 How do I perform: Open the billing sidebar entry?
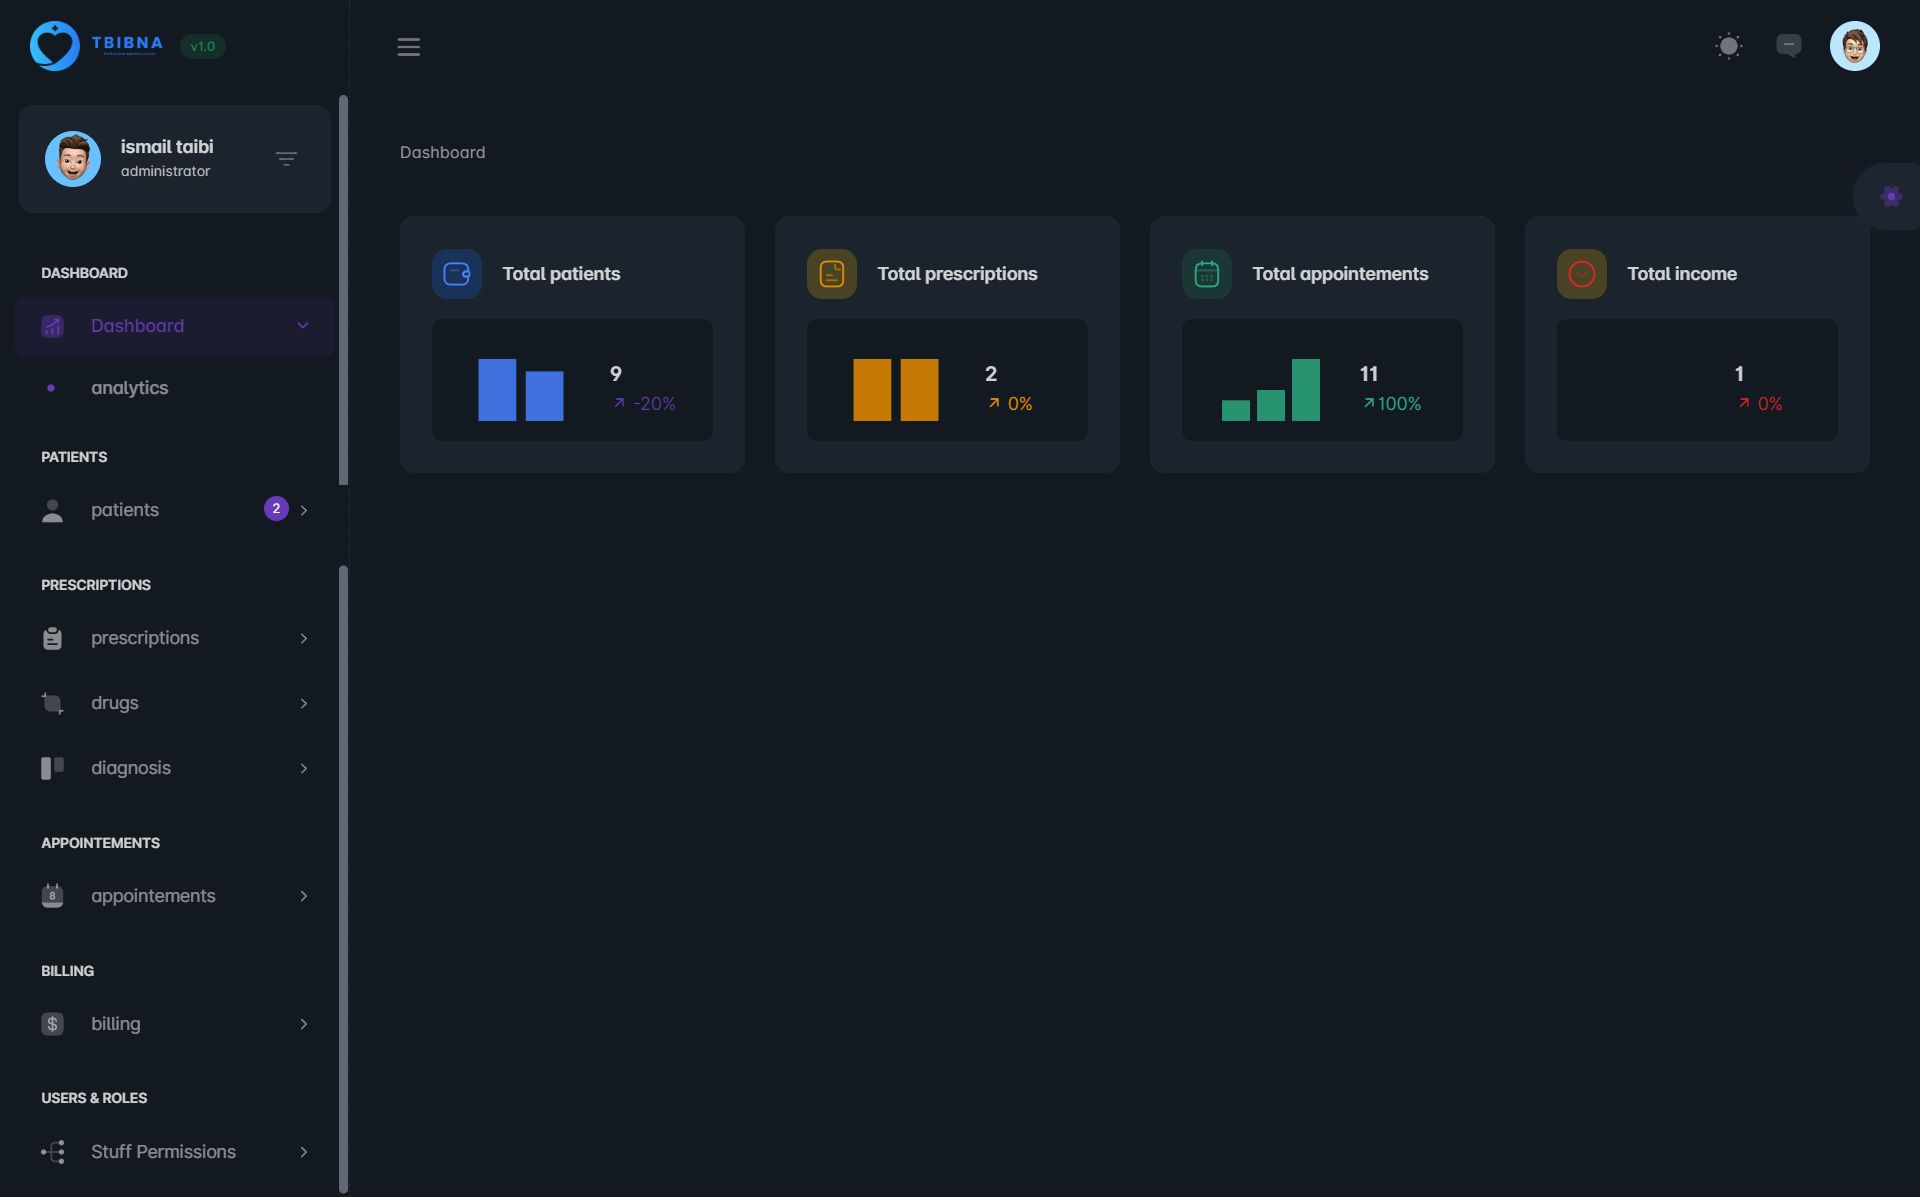pos(116,1024)
